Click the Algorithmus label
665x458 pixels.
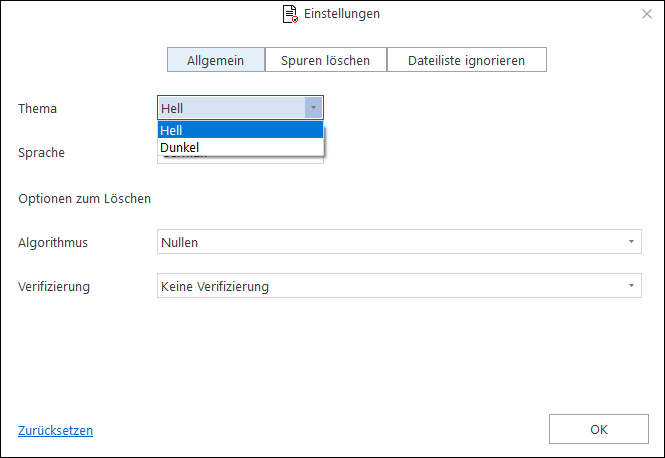53,243
